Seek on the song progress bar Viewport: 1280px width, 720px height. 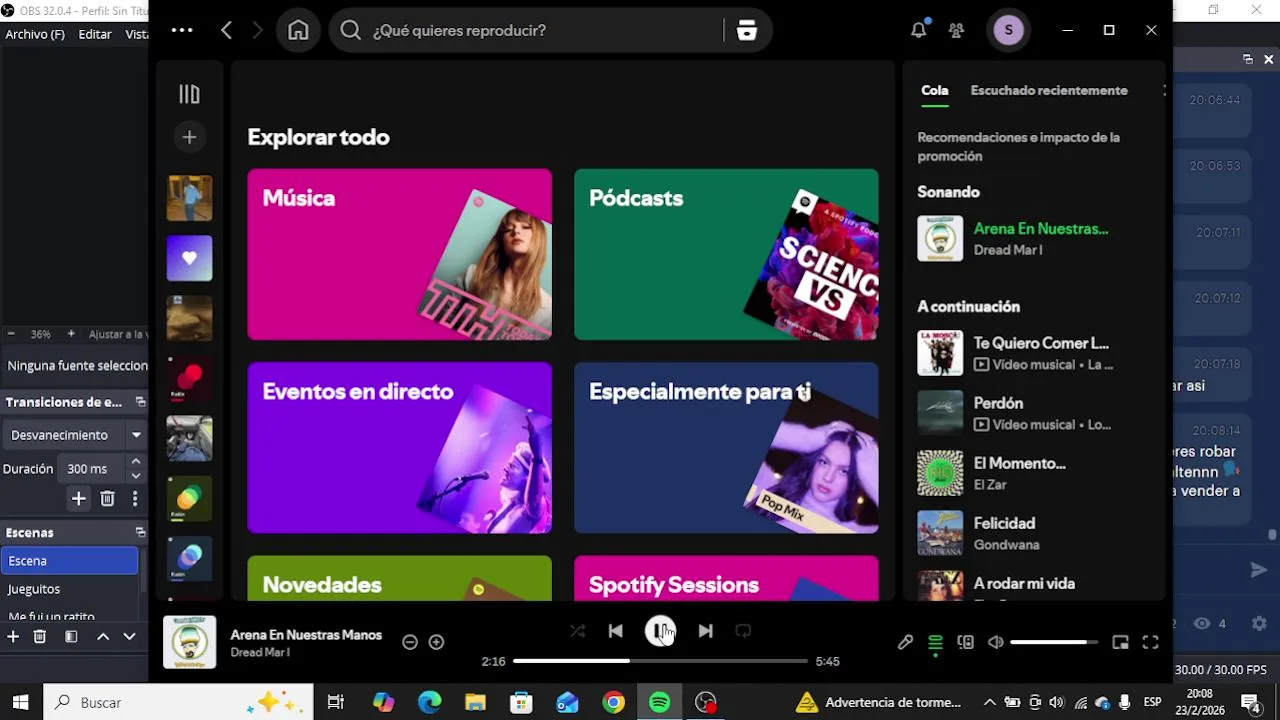tap(660, 661)
